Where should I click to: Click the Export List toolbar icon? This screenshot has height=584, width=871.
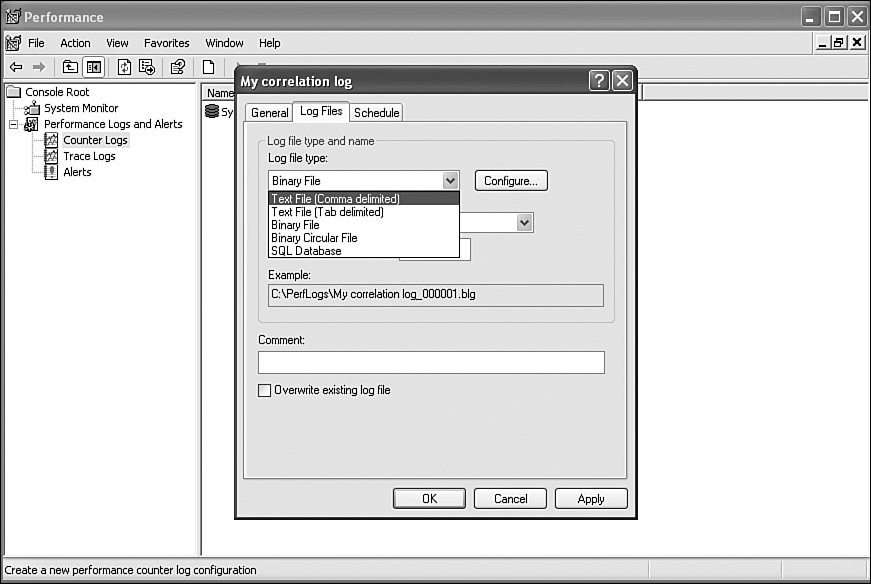(148, 67)
